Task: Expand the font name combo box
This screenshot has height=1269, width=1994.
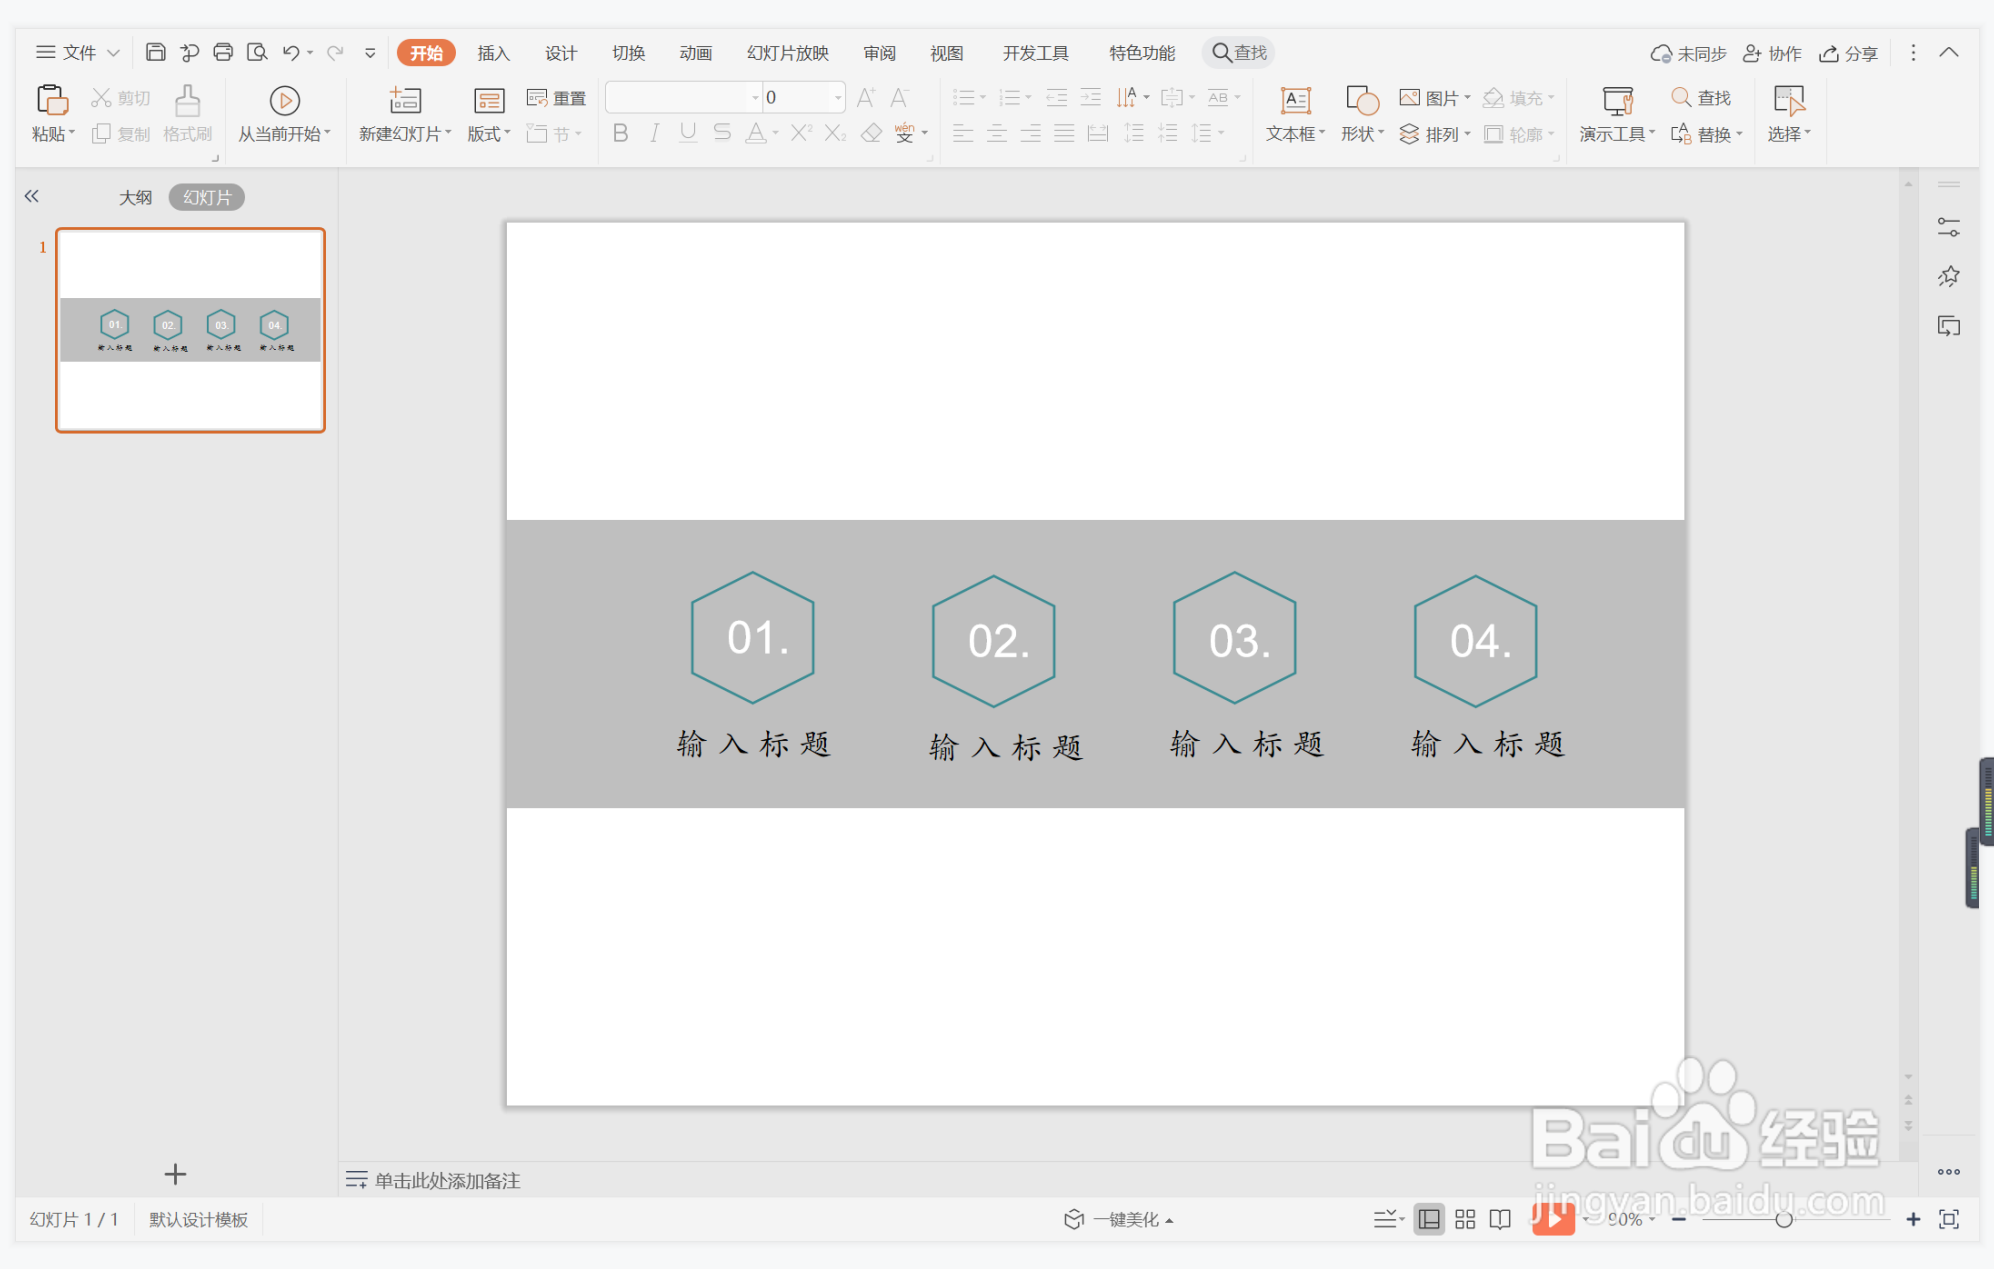Action: (x=755, y=97)
